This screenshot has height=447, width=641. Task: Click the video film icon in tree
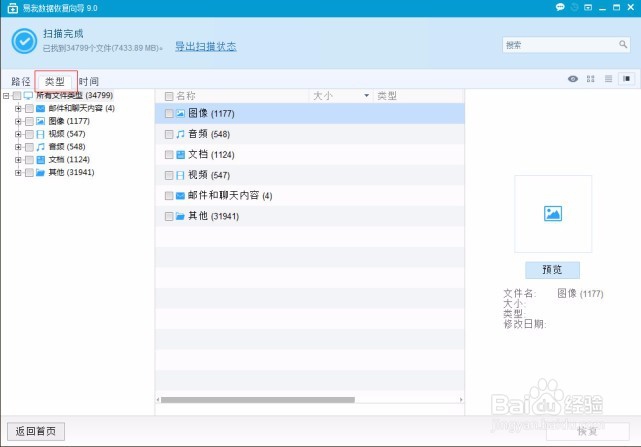click(x=40, y=134)
